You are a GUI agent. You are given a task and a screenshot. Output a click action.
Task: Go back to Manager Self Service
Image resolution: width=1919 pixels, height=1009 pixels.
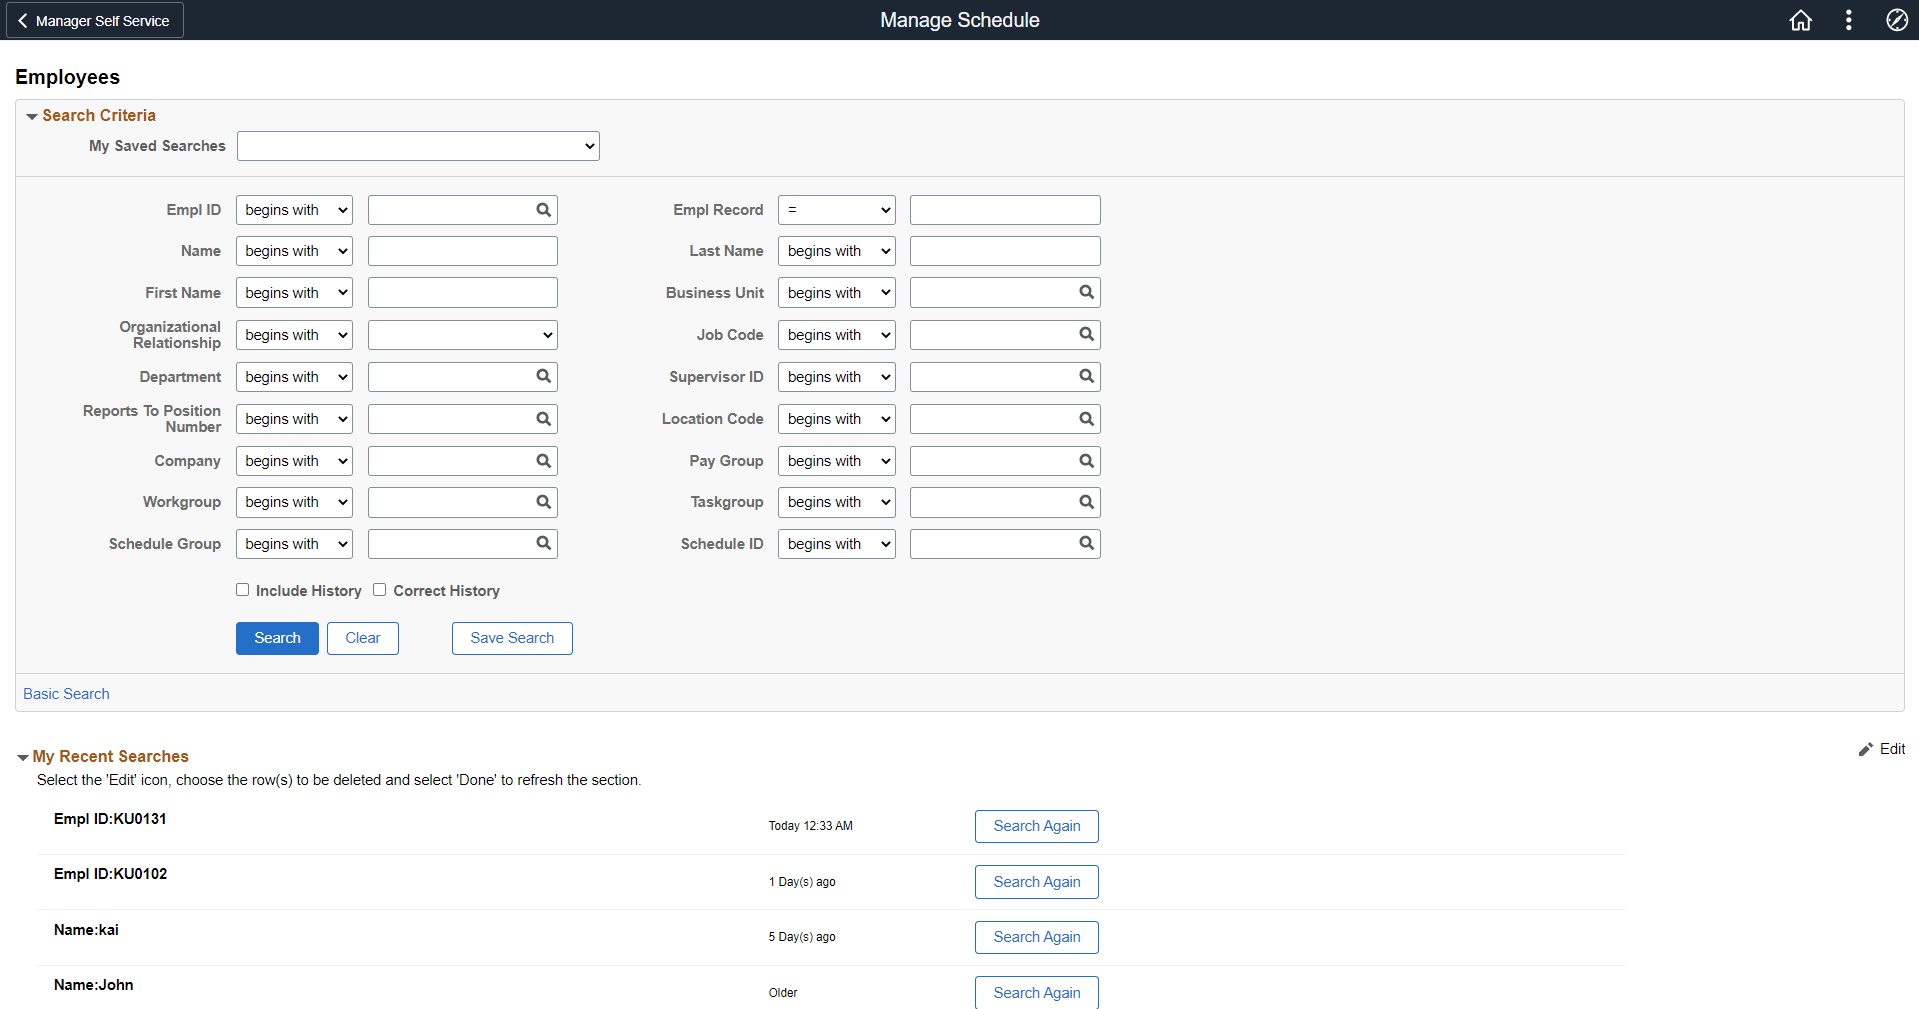click(93, 20)
